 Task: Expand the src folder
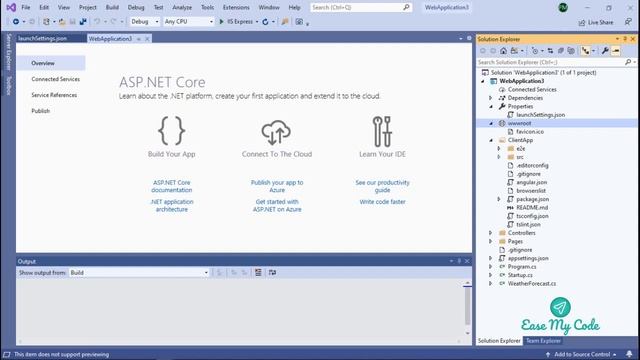tap(499, 157)
